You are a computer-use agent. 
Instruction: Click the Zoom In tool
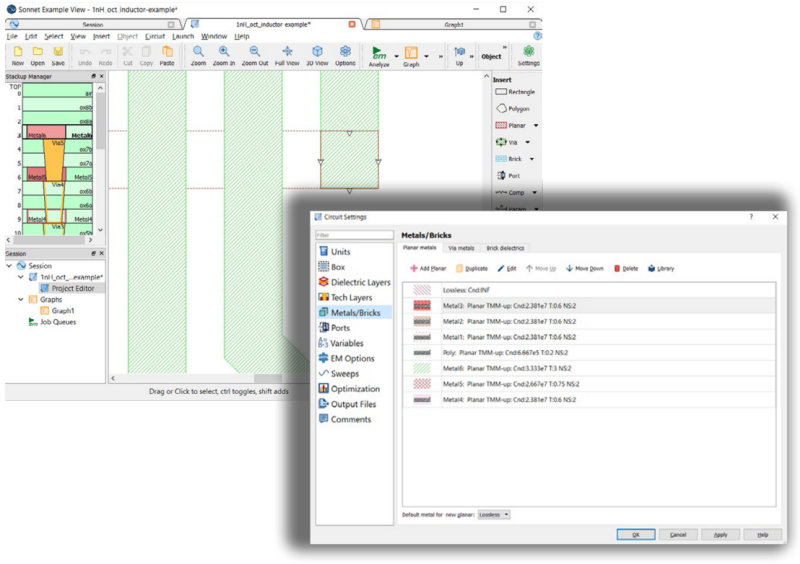pos(224,55)
